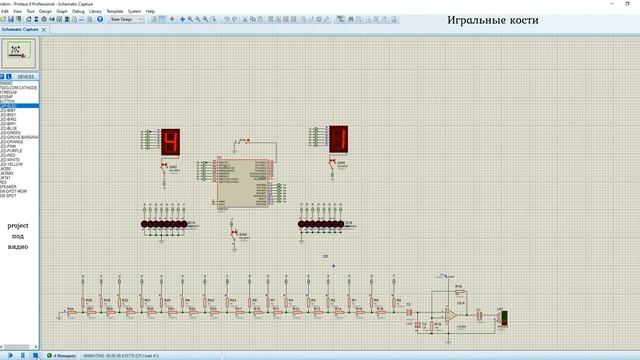This screenshot has height=360, width=640.
Task: Switch to the Schematic Capture tab
Action: coord(20,29)
